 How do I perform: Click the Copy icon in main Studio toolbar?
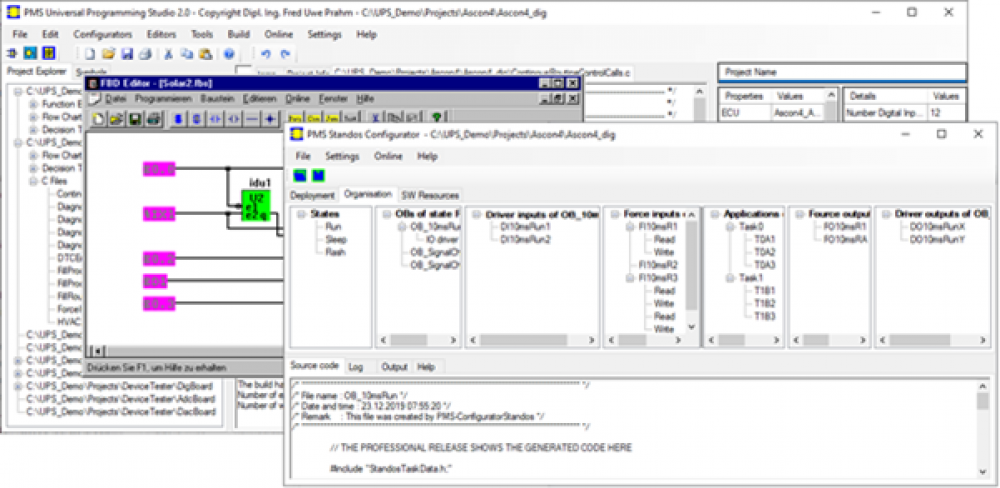click(187, 53)
